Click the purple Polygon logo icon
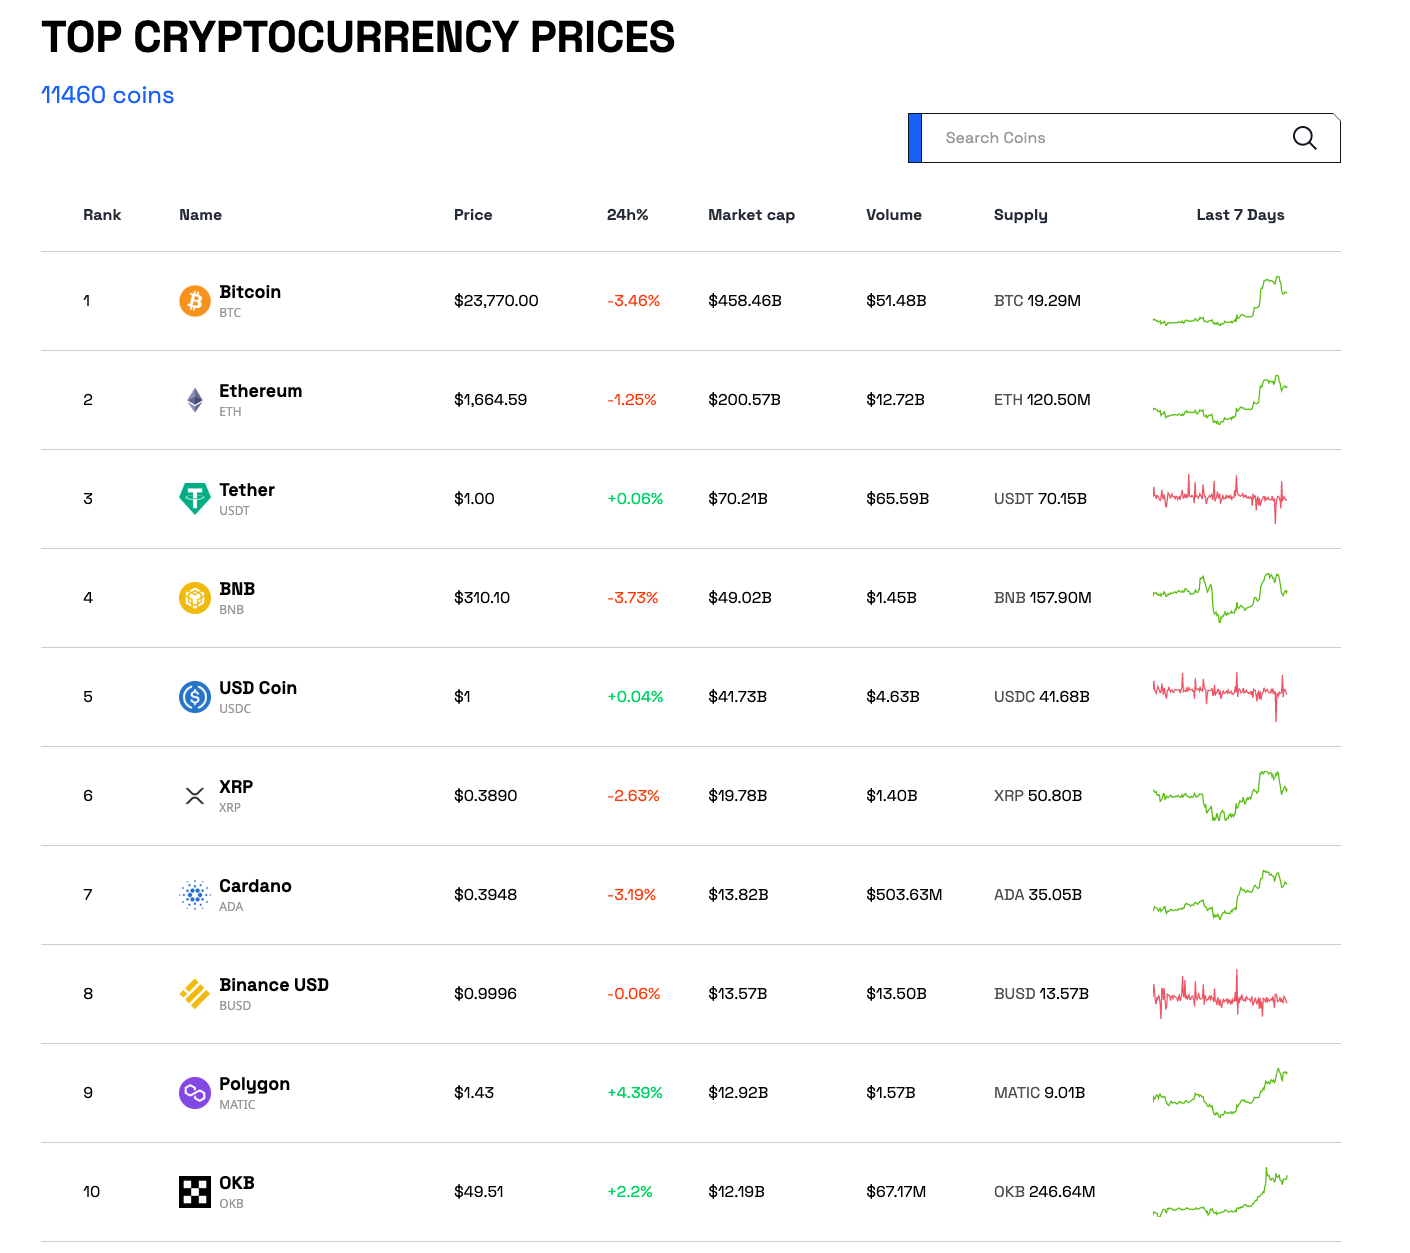Image resolution: width=1410 pixels, height=1253 pixels. pos(194,1093)
